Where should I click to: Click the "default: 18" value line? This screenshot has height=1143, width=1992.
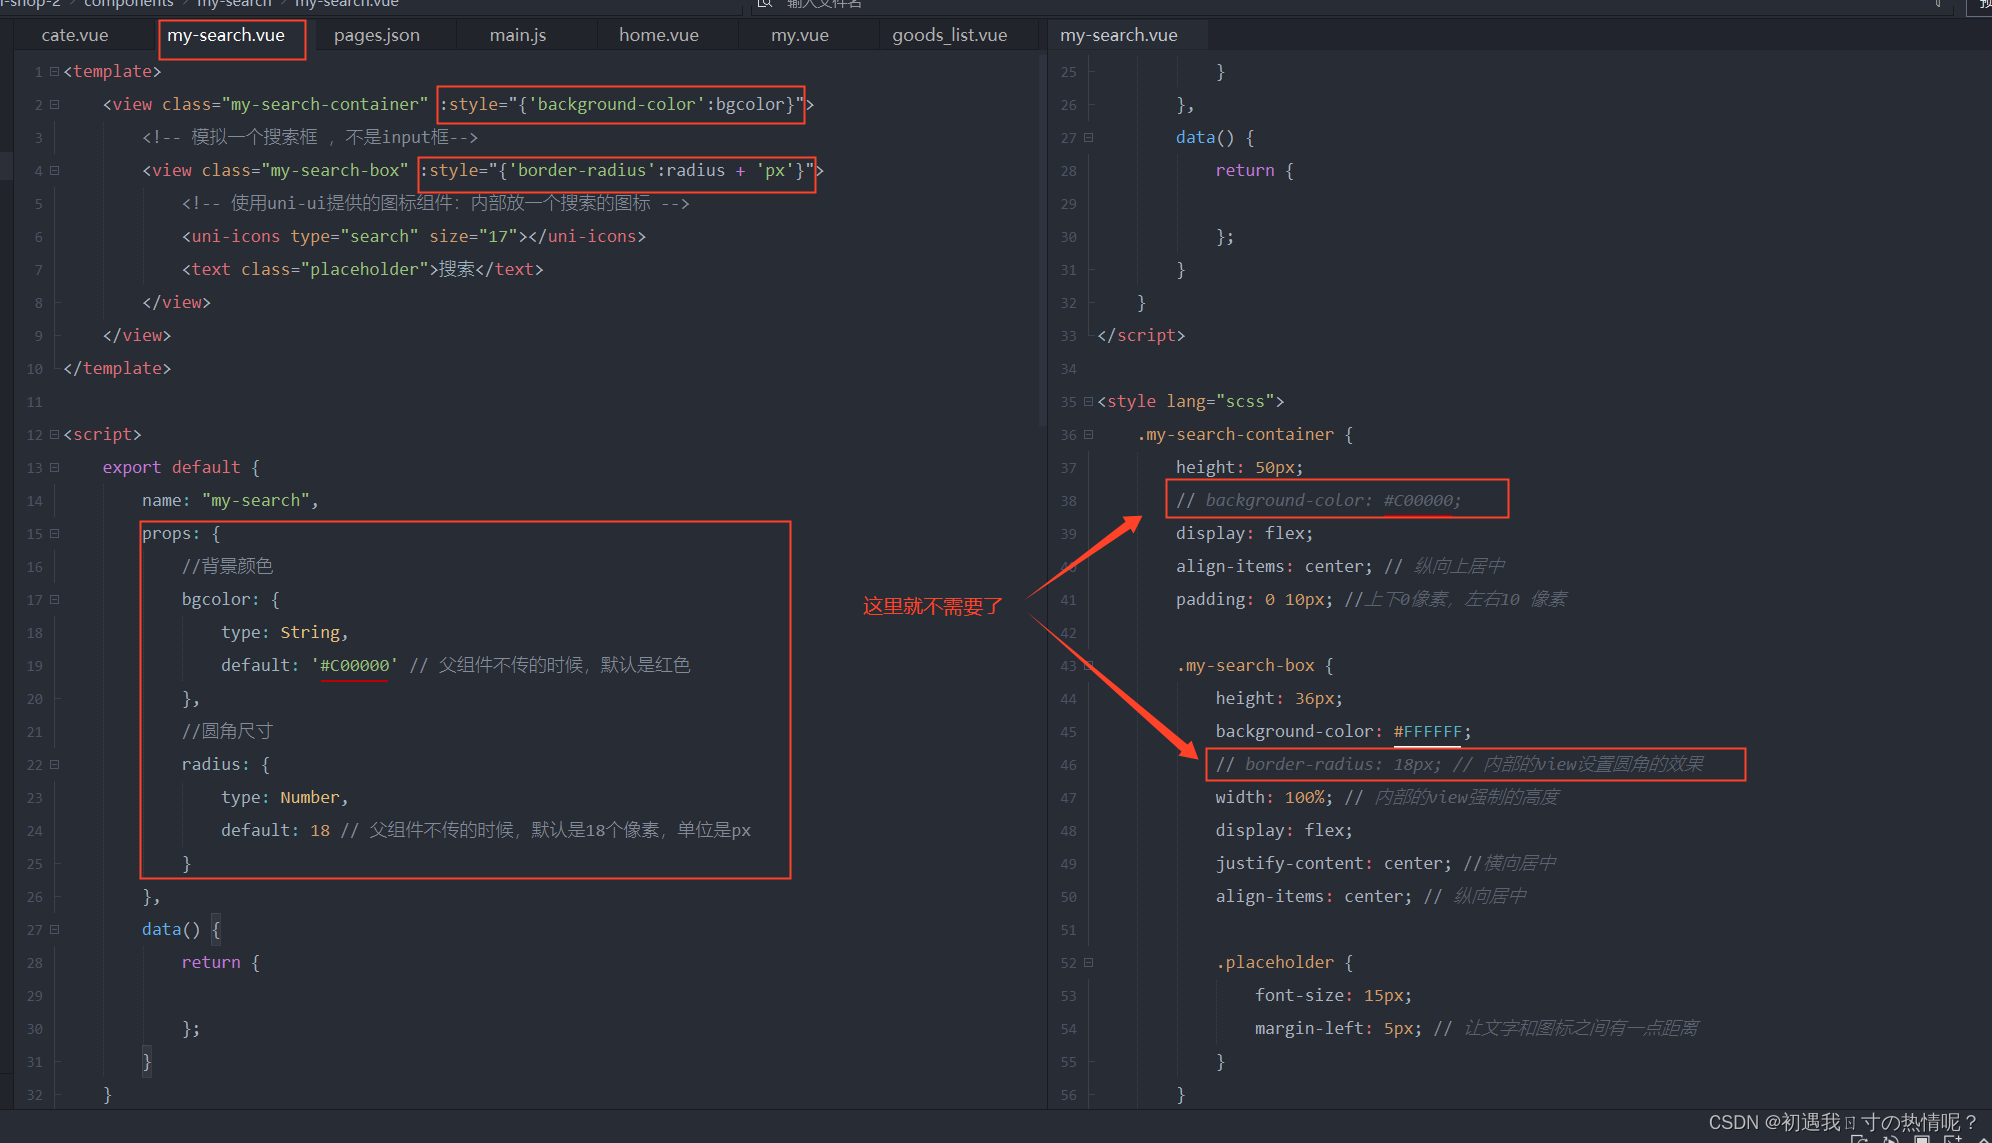coord(275,830)
